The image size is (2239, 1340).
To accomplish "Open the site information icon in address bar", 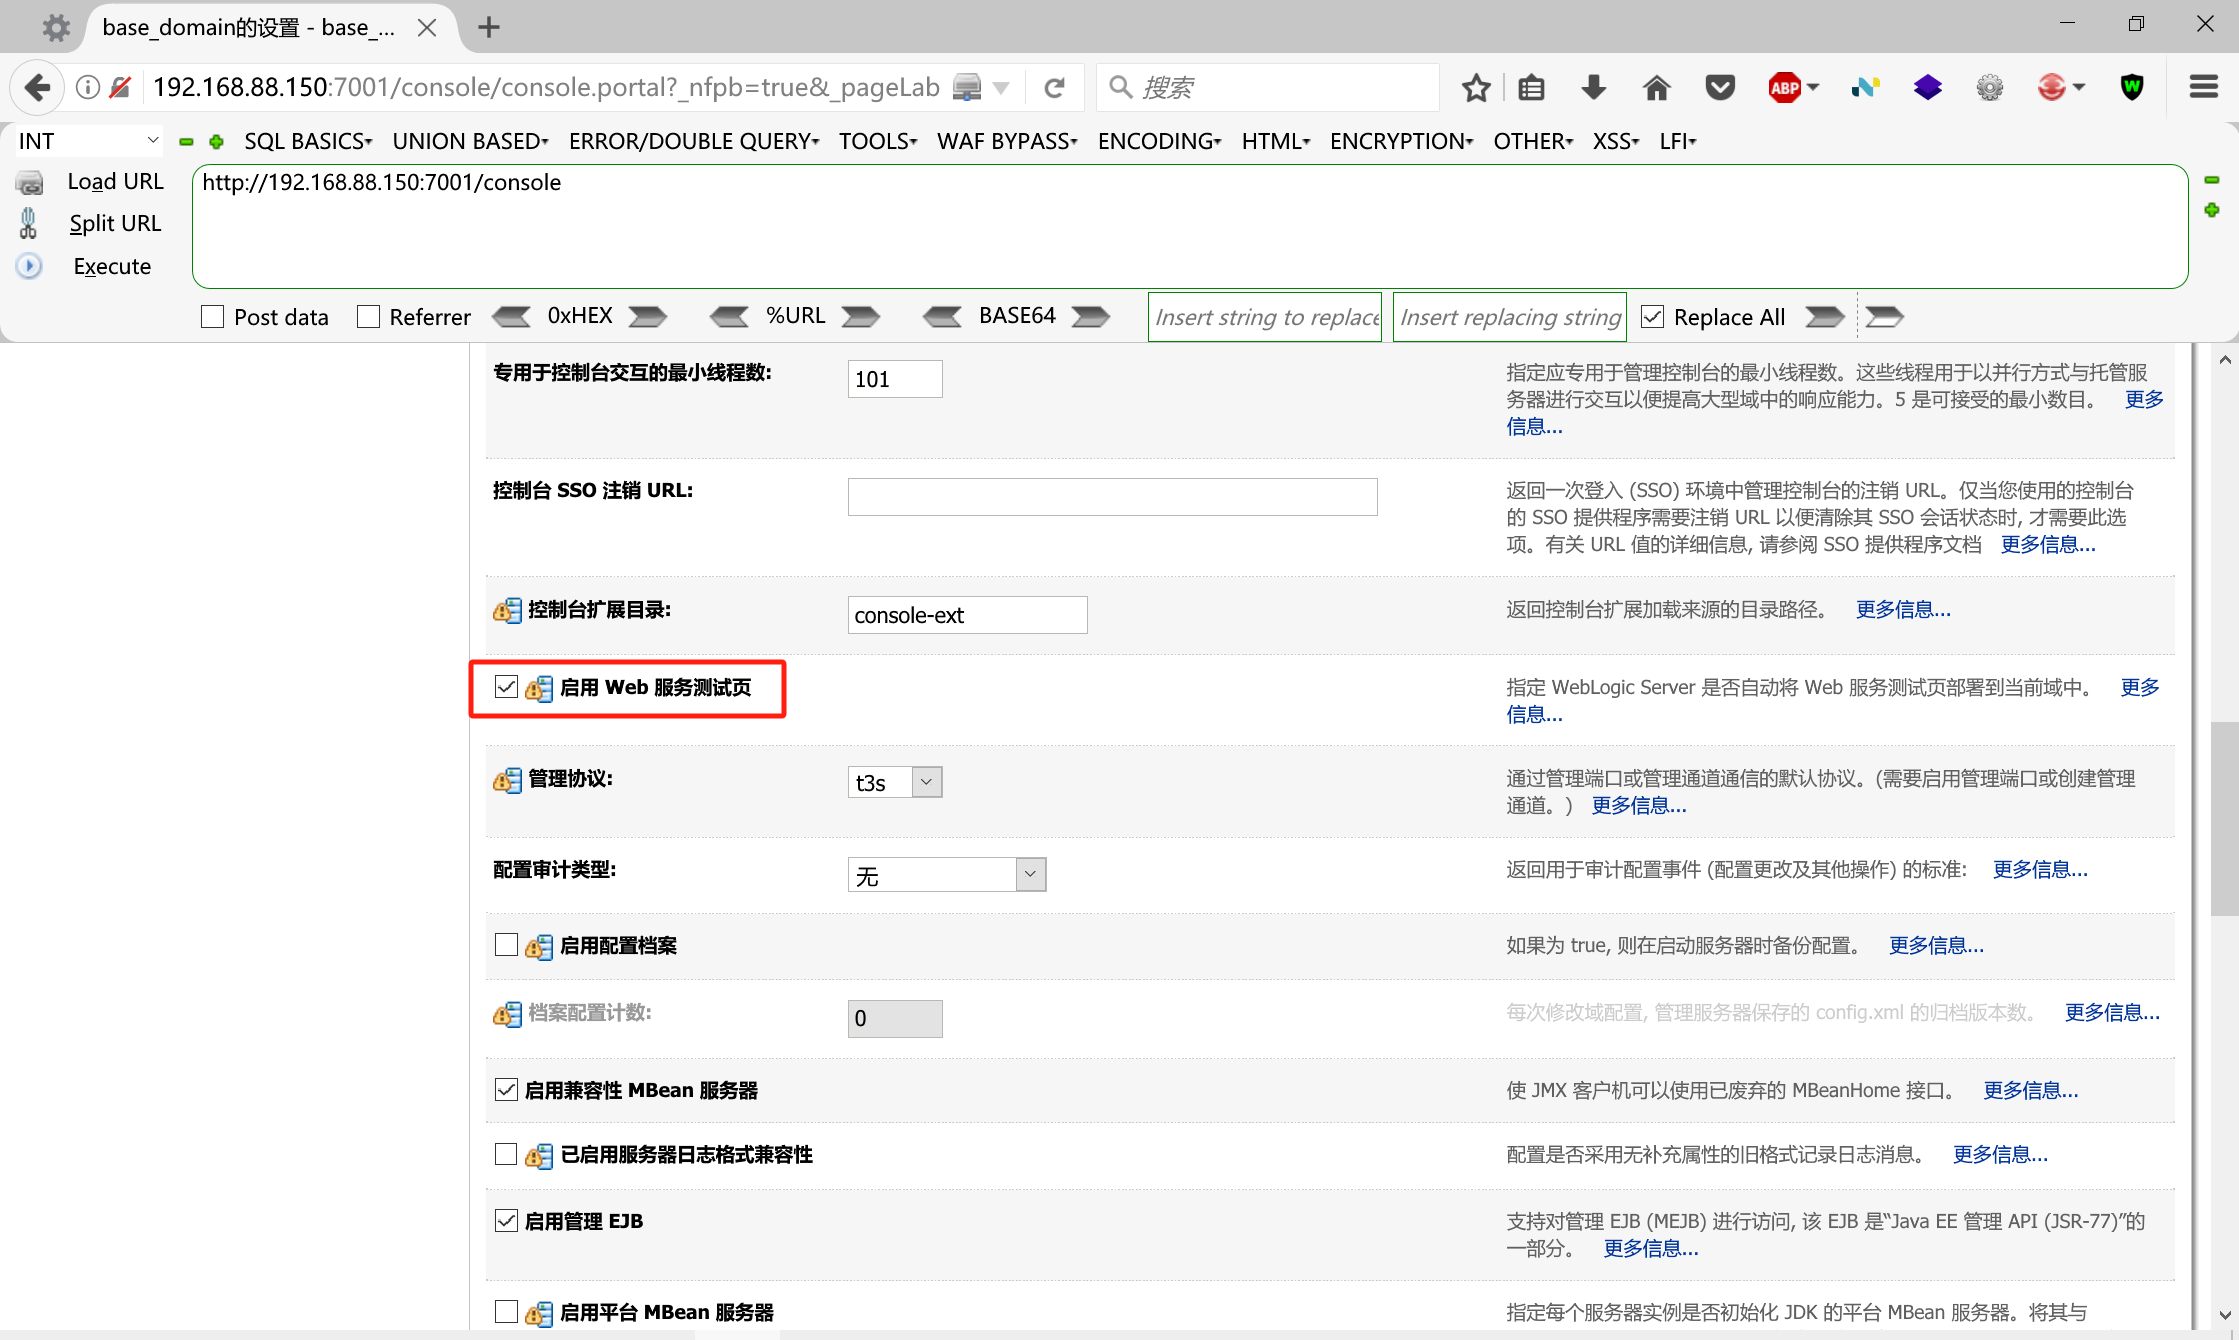I will tap(88, 88).
